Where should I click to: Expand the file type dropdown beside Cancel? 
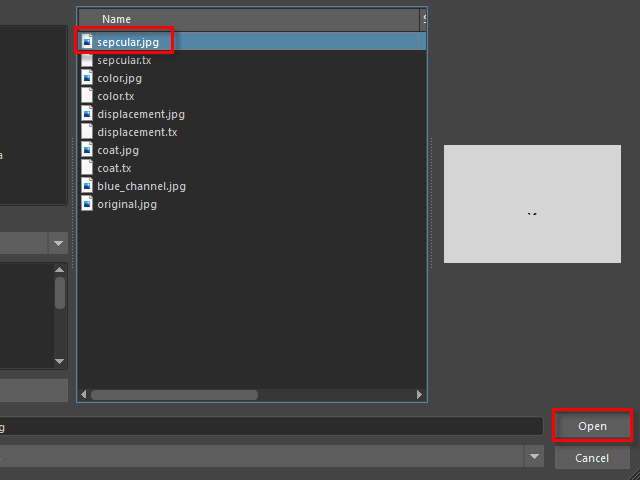point(535,457)
